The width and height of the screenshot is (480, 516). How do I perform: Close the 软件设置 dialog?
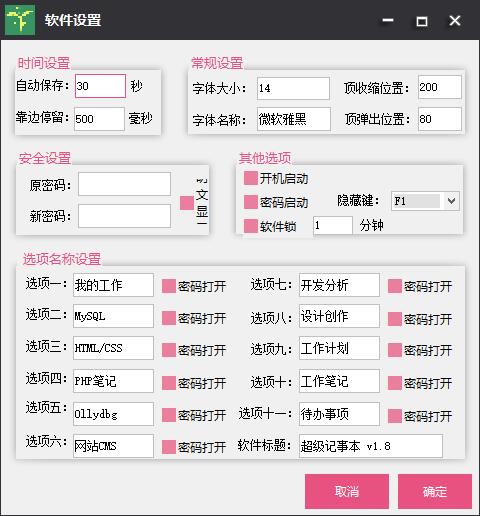click(x=455, y=21)
